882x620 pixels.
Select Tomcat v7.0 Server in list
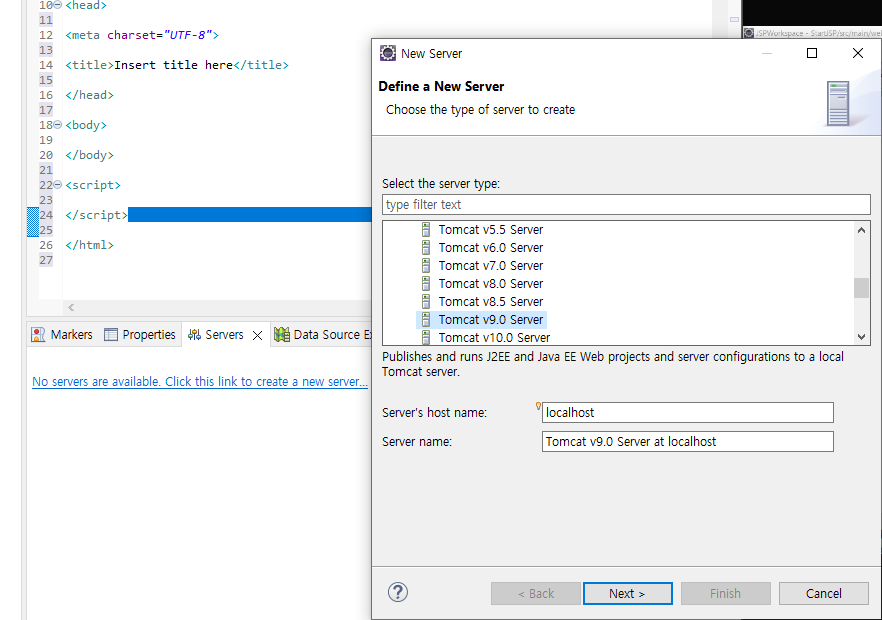490,266
